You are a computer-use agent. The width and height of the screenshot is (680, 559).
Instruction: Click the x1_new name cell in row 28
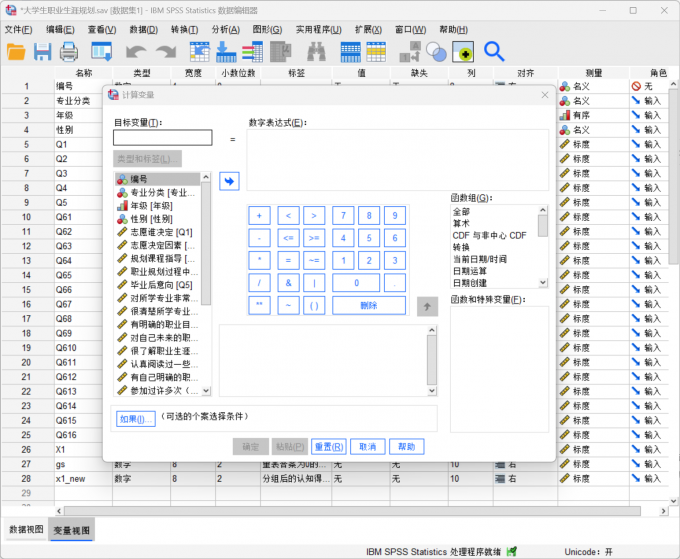(83, 479)
